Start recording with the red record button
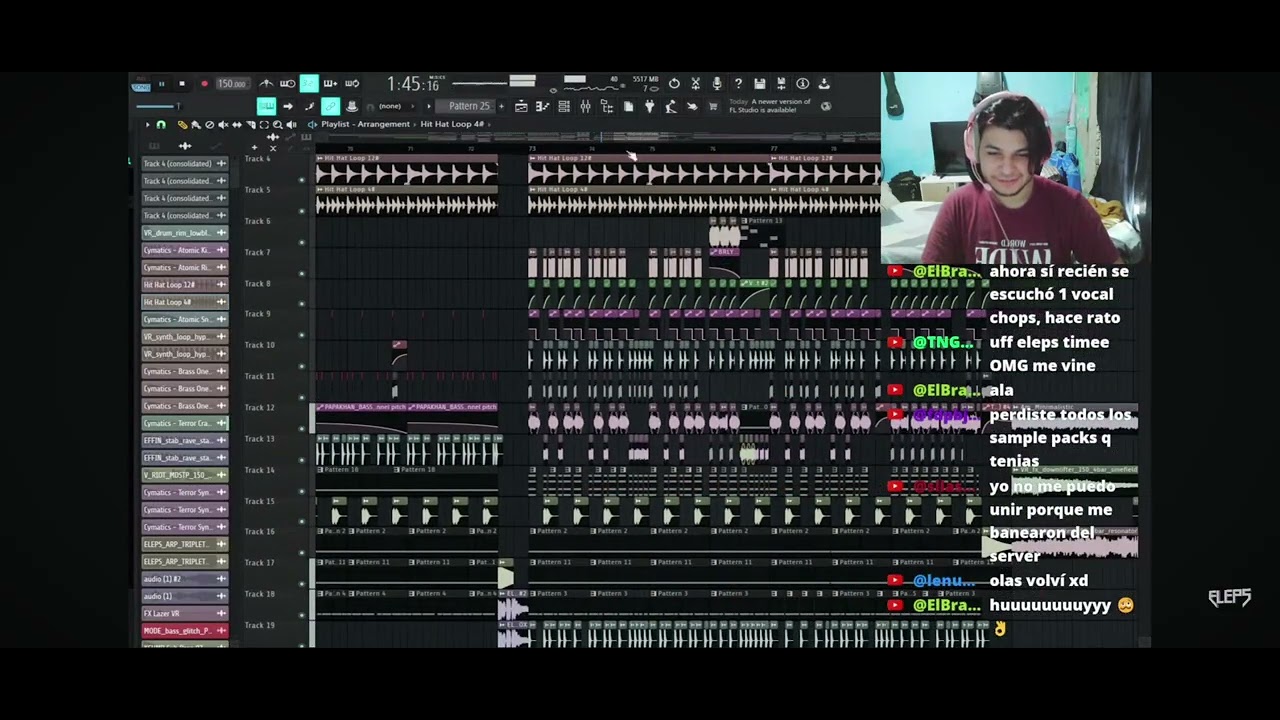This screenshot has width=1280, height=720. pos(204,84)
